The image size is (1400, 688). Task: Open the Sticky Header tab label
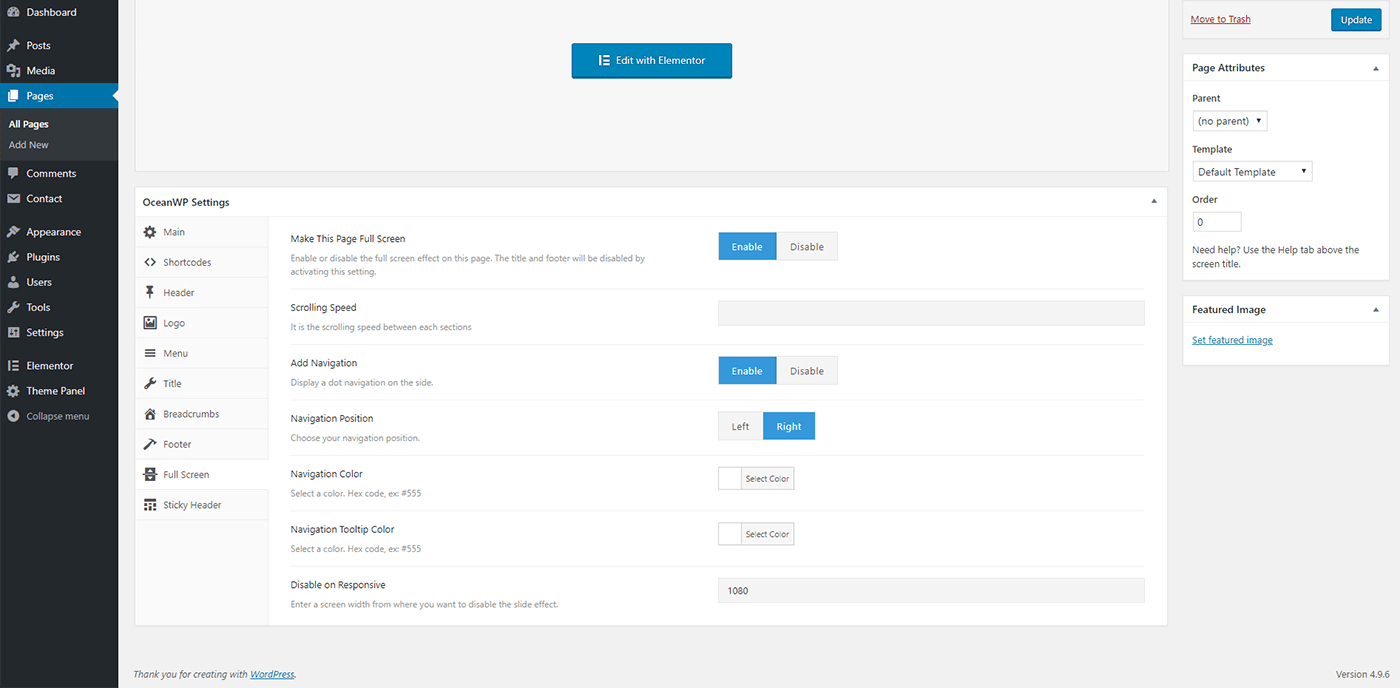click(192, 505)
